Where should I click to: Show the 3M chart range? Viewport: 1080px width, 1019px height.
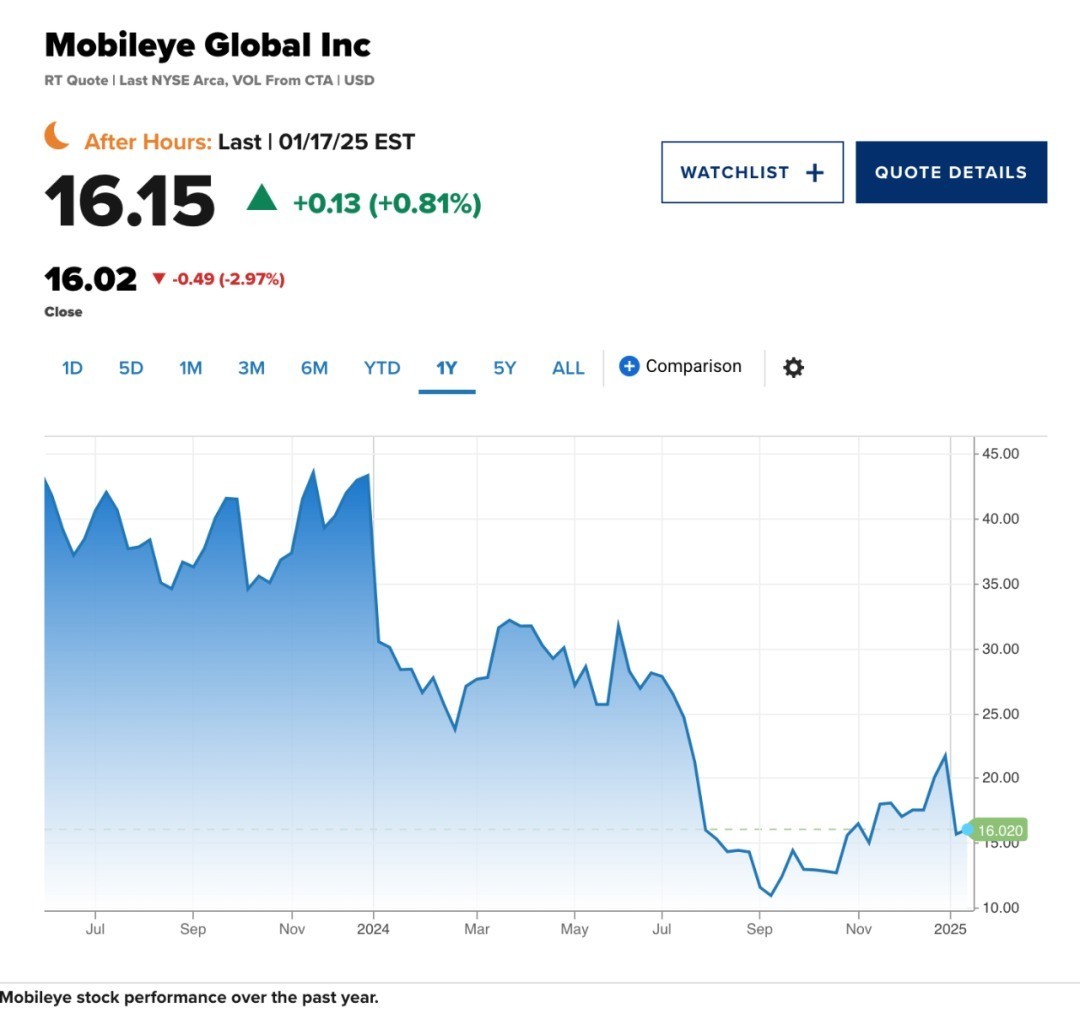click(x=251, y=368)
